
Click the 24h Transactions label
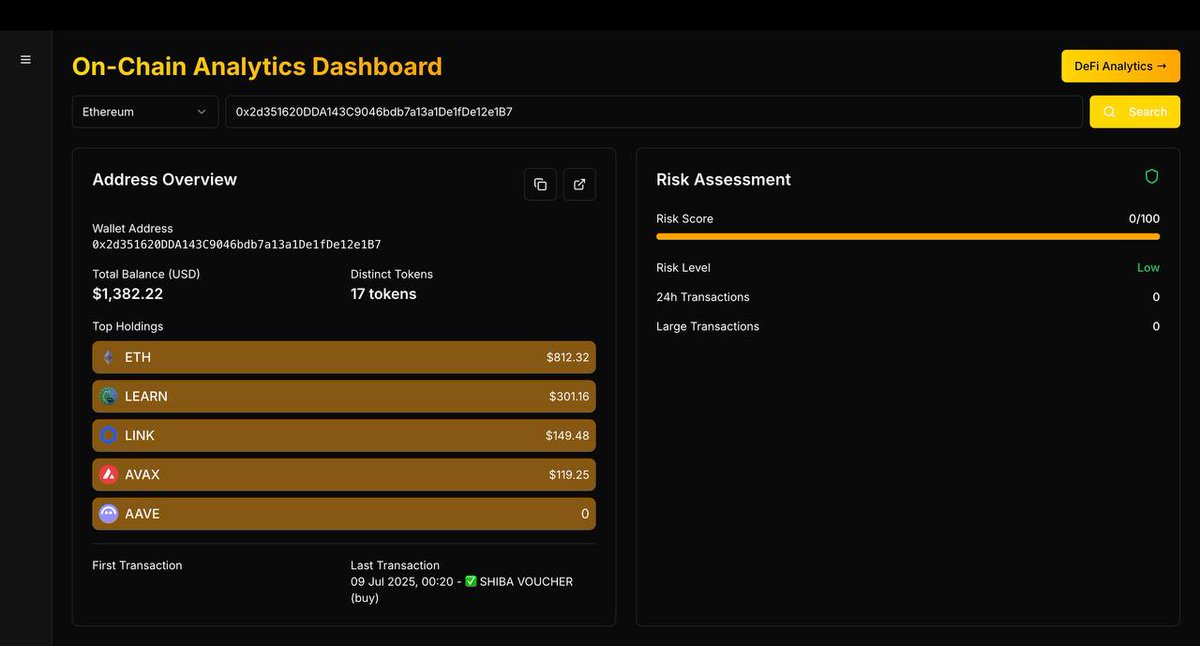[703, 297]
